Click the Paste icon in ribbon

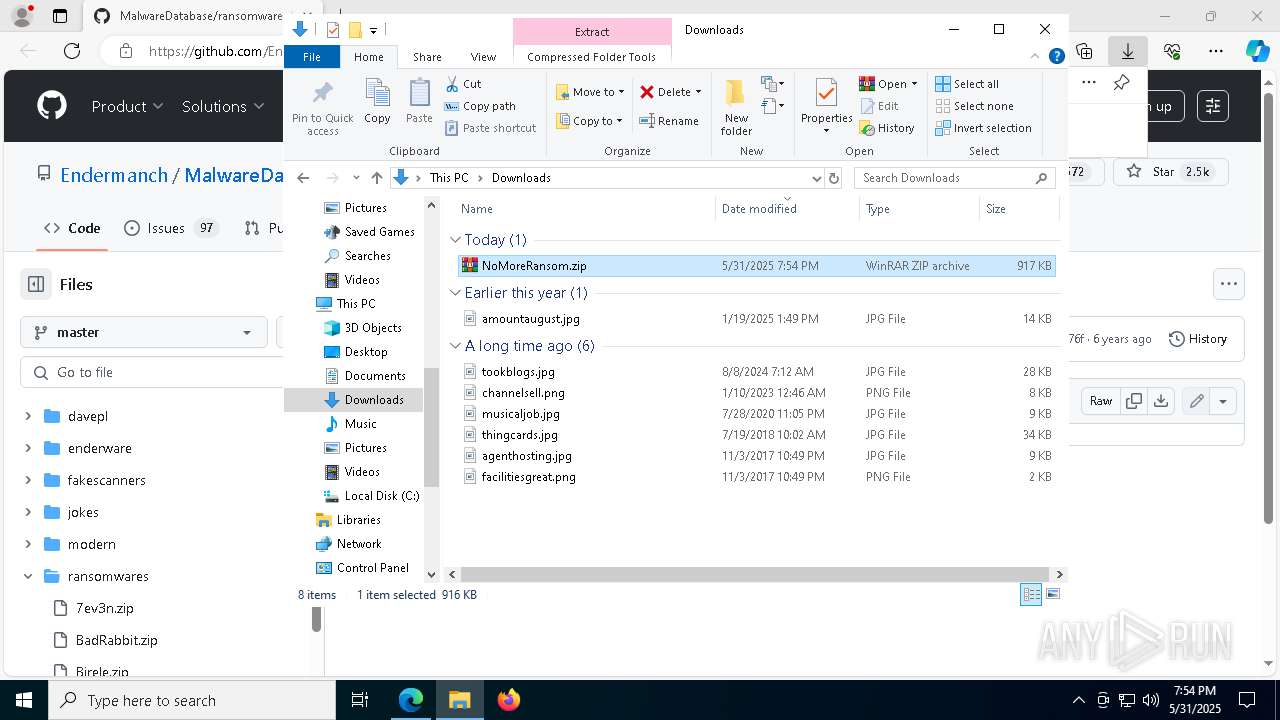click(x=419, y=102)
